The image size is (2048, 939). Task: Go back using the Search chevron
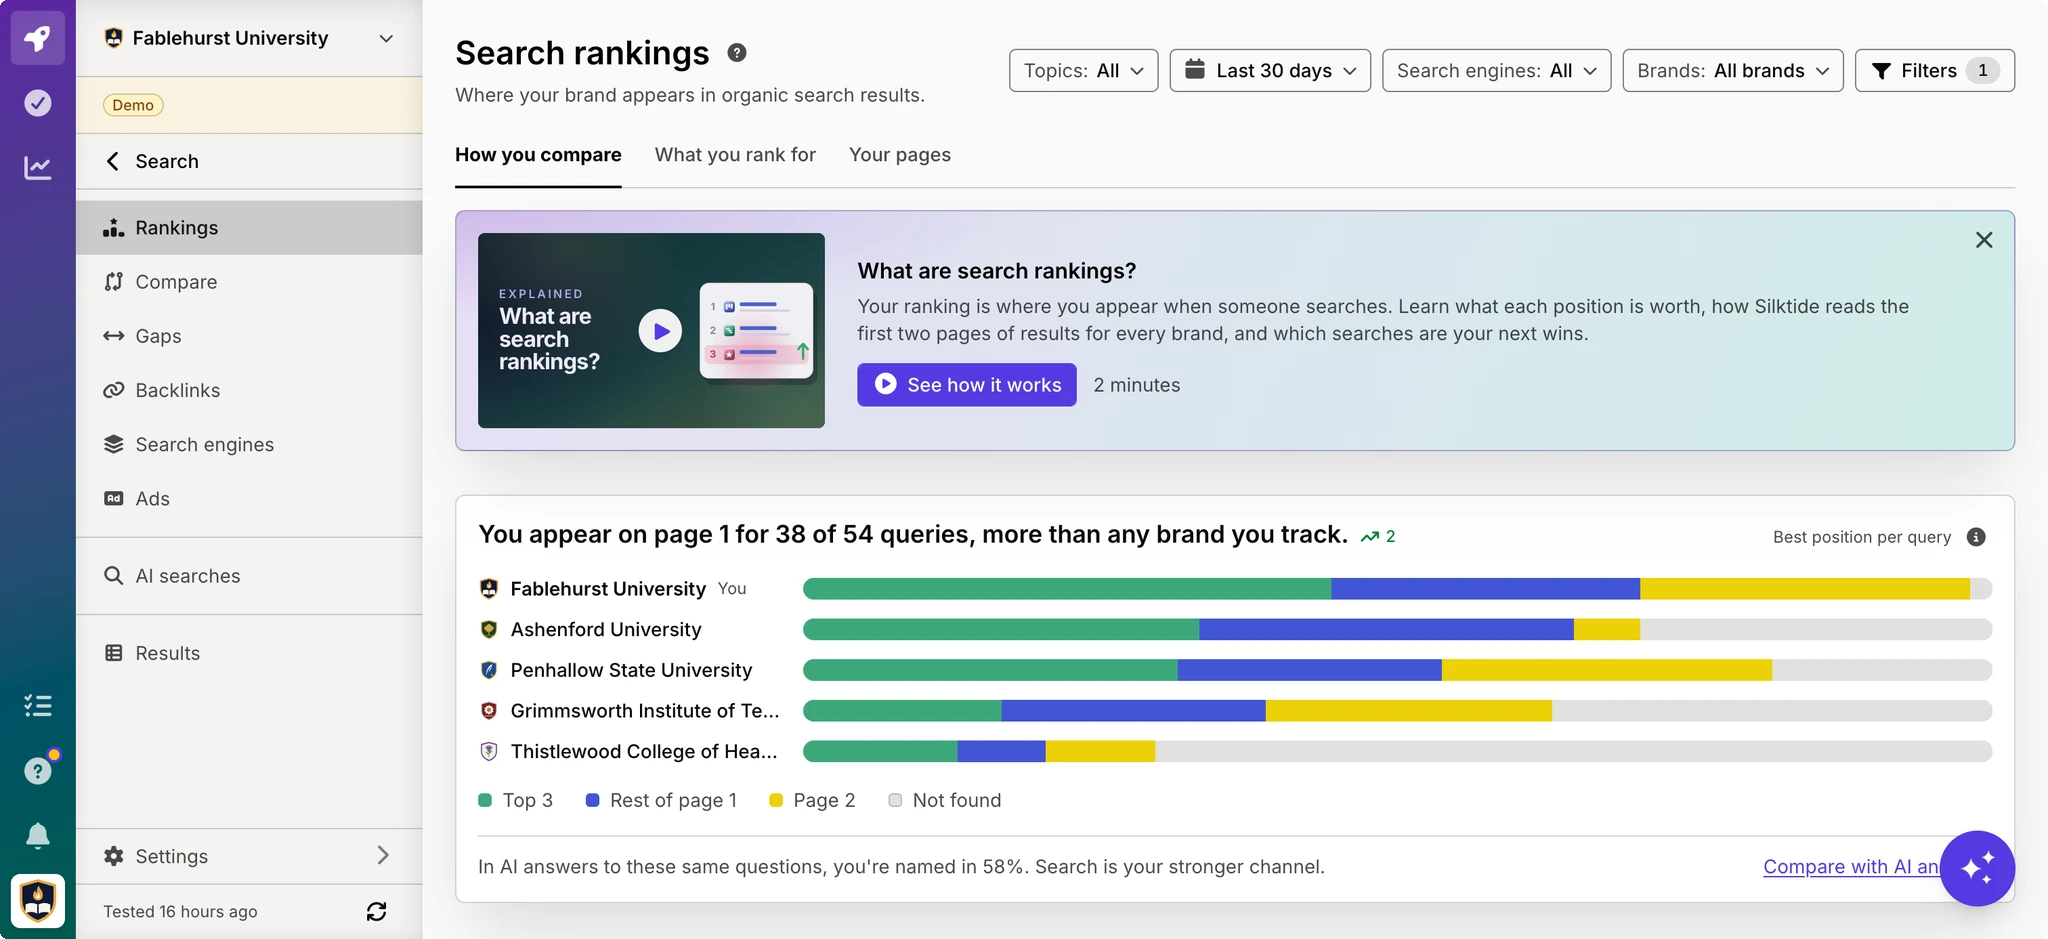click(113, 161)
